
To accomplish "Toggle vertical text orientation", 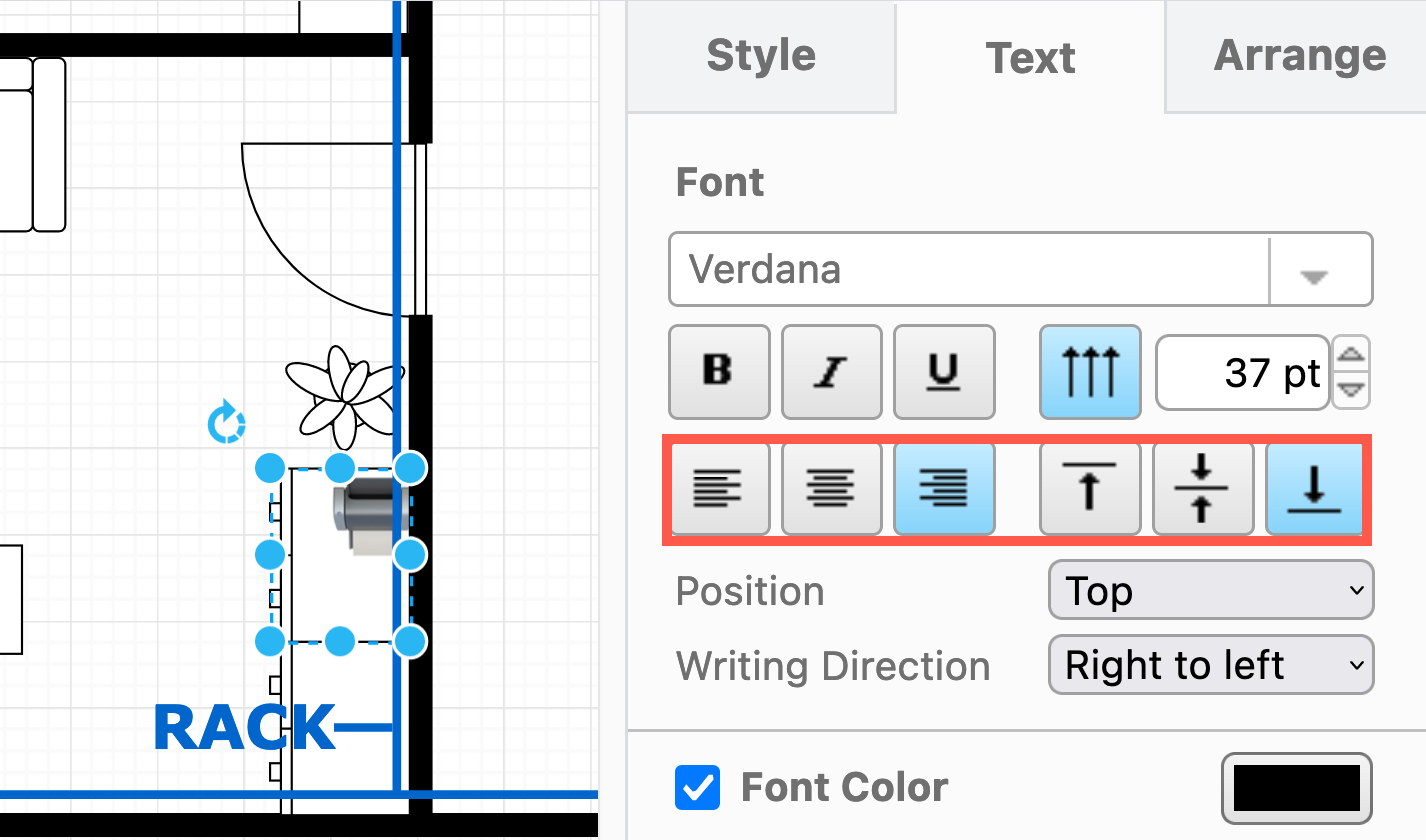I will tap(1089, 371).
